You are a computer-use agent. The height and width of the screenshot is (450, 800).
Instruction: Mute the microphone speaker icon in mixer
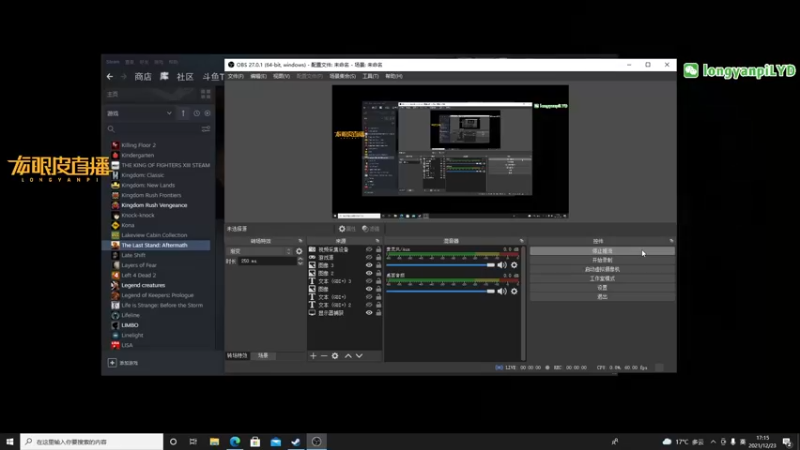(x=502, y=265)
